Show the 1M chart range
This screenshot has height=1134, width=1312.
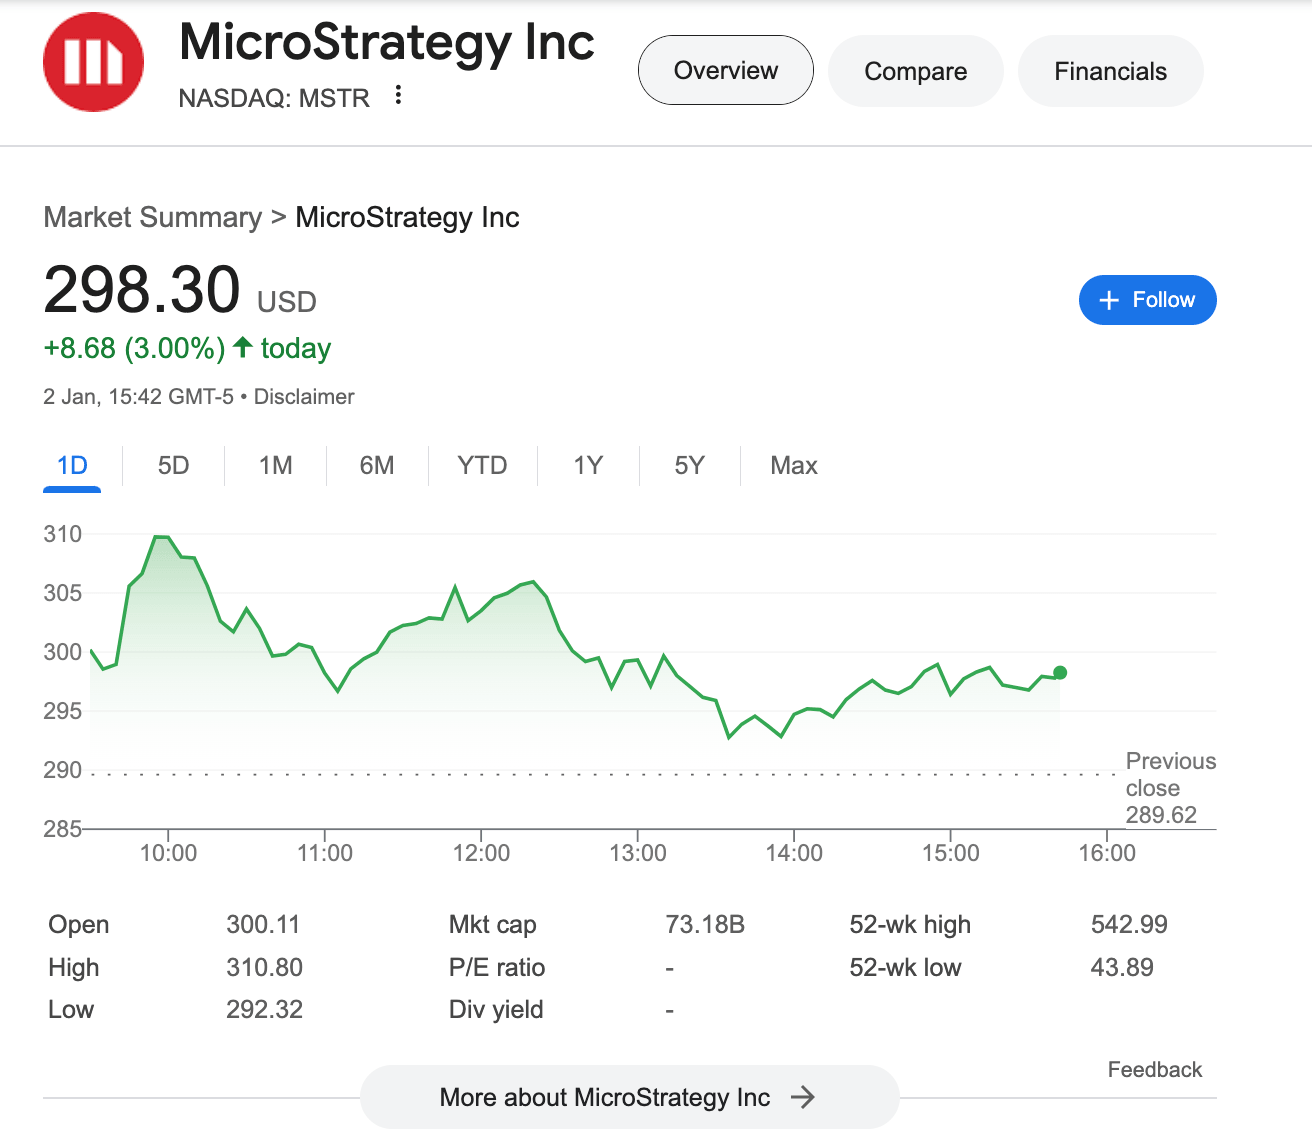point(275,466)
